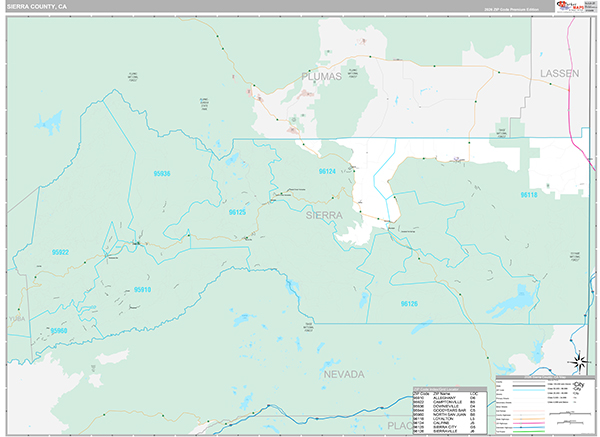Click ZIP code label 95936

click(x=162, y=174)
